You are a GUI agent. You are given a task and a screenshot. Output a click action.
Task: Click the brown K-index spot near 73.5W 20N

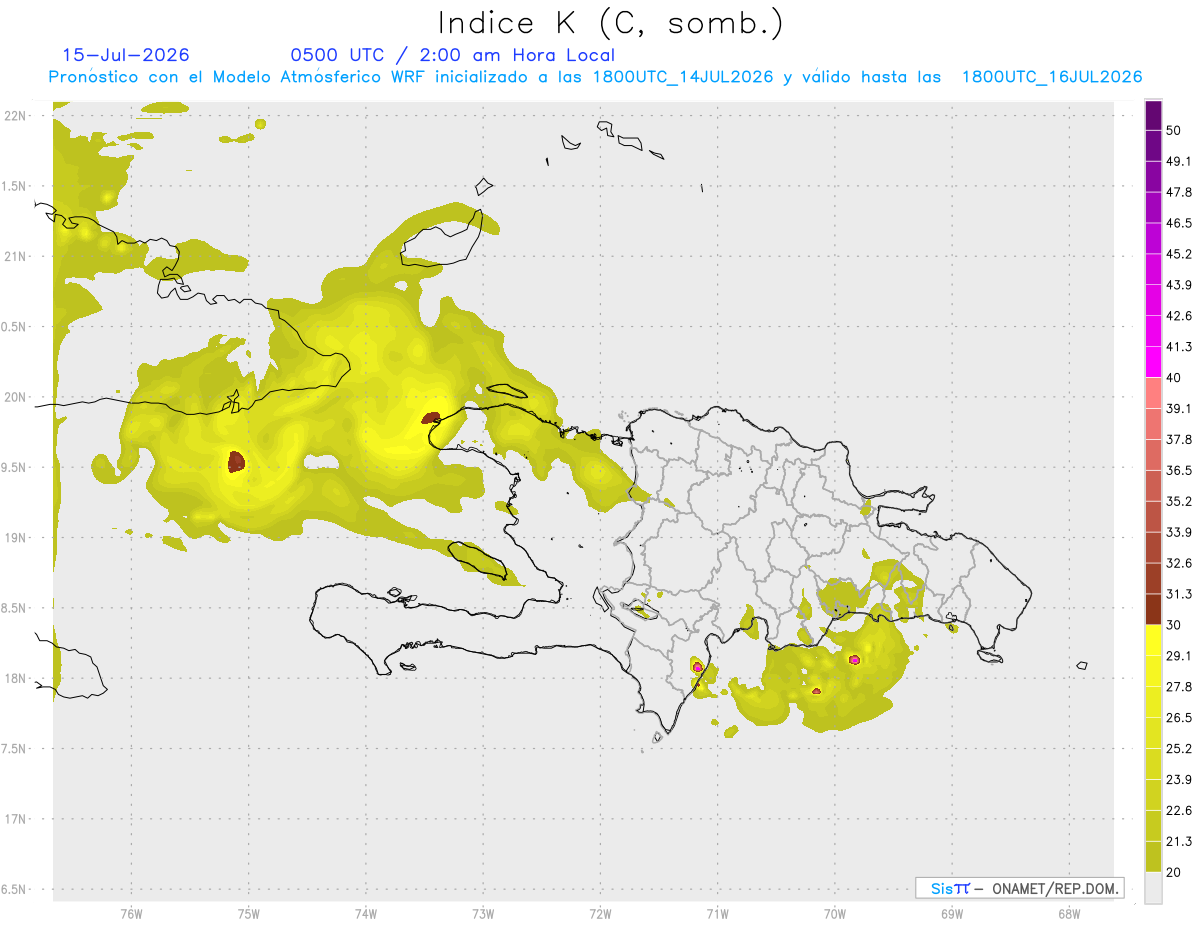coord(432,418)
